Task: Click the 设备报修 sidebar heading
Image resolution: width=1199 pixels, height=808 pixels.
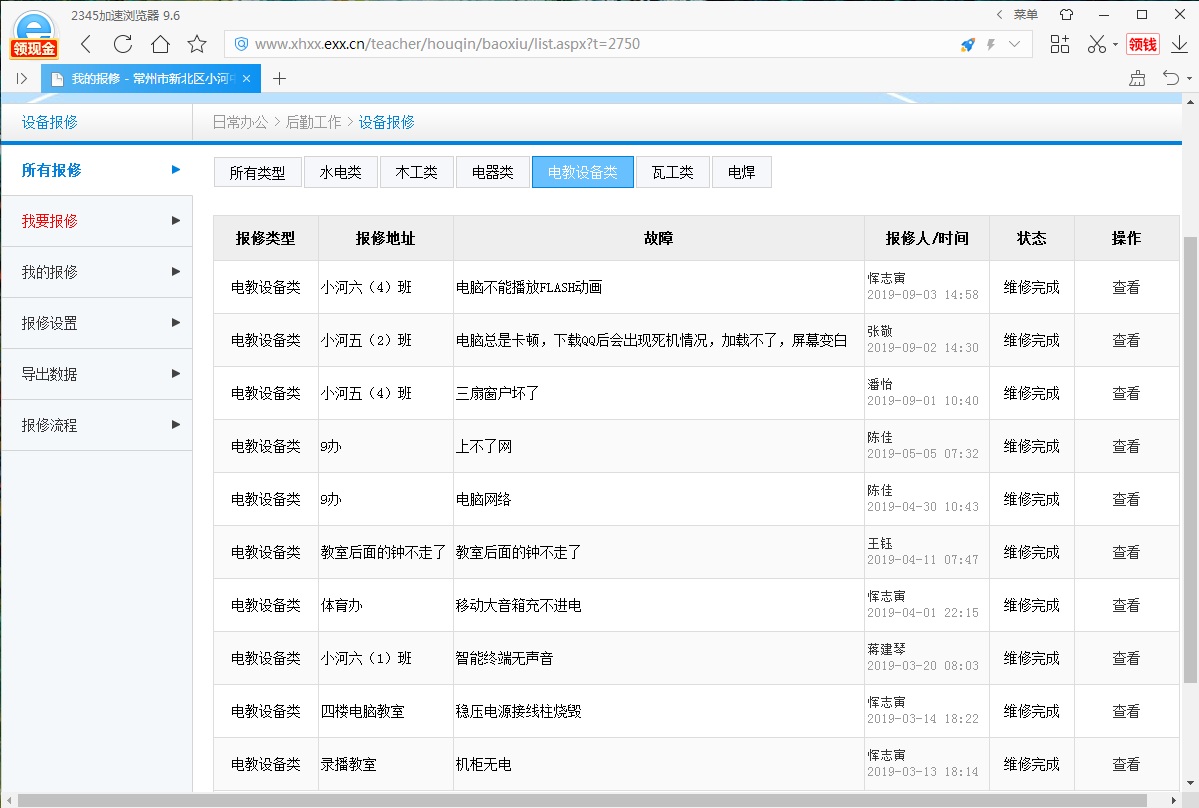Action: pyautogui.click(x=50, y=122)
